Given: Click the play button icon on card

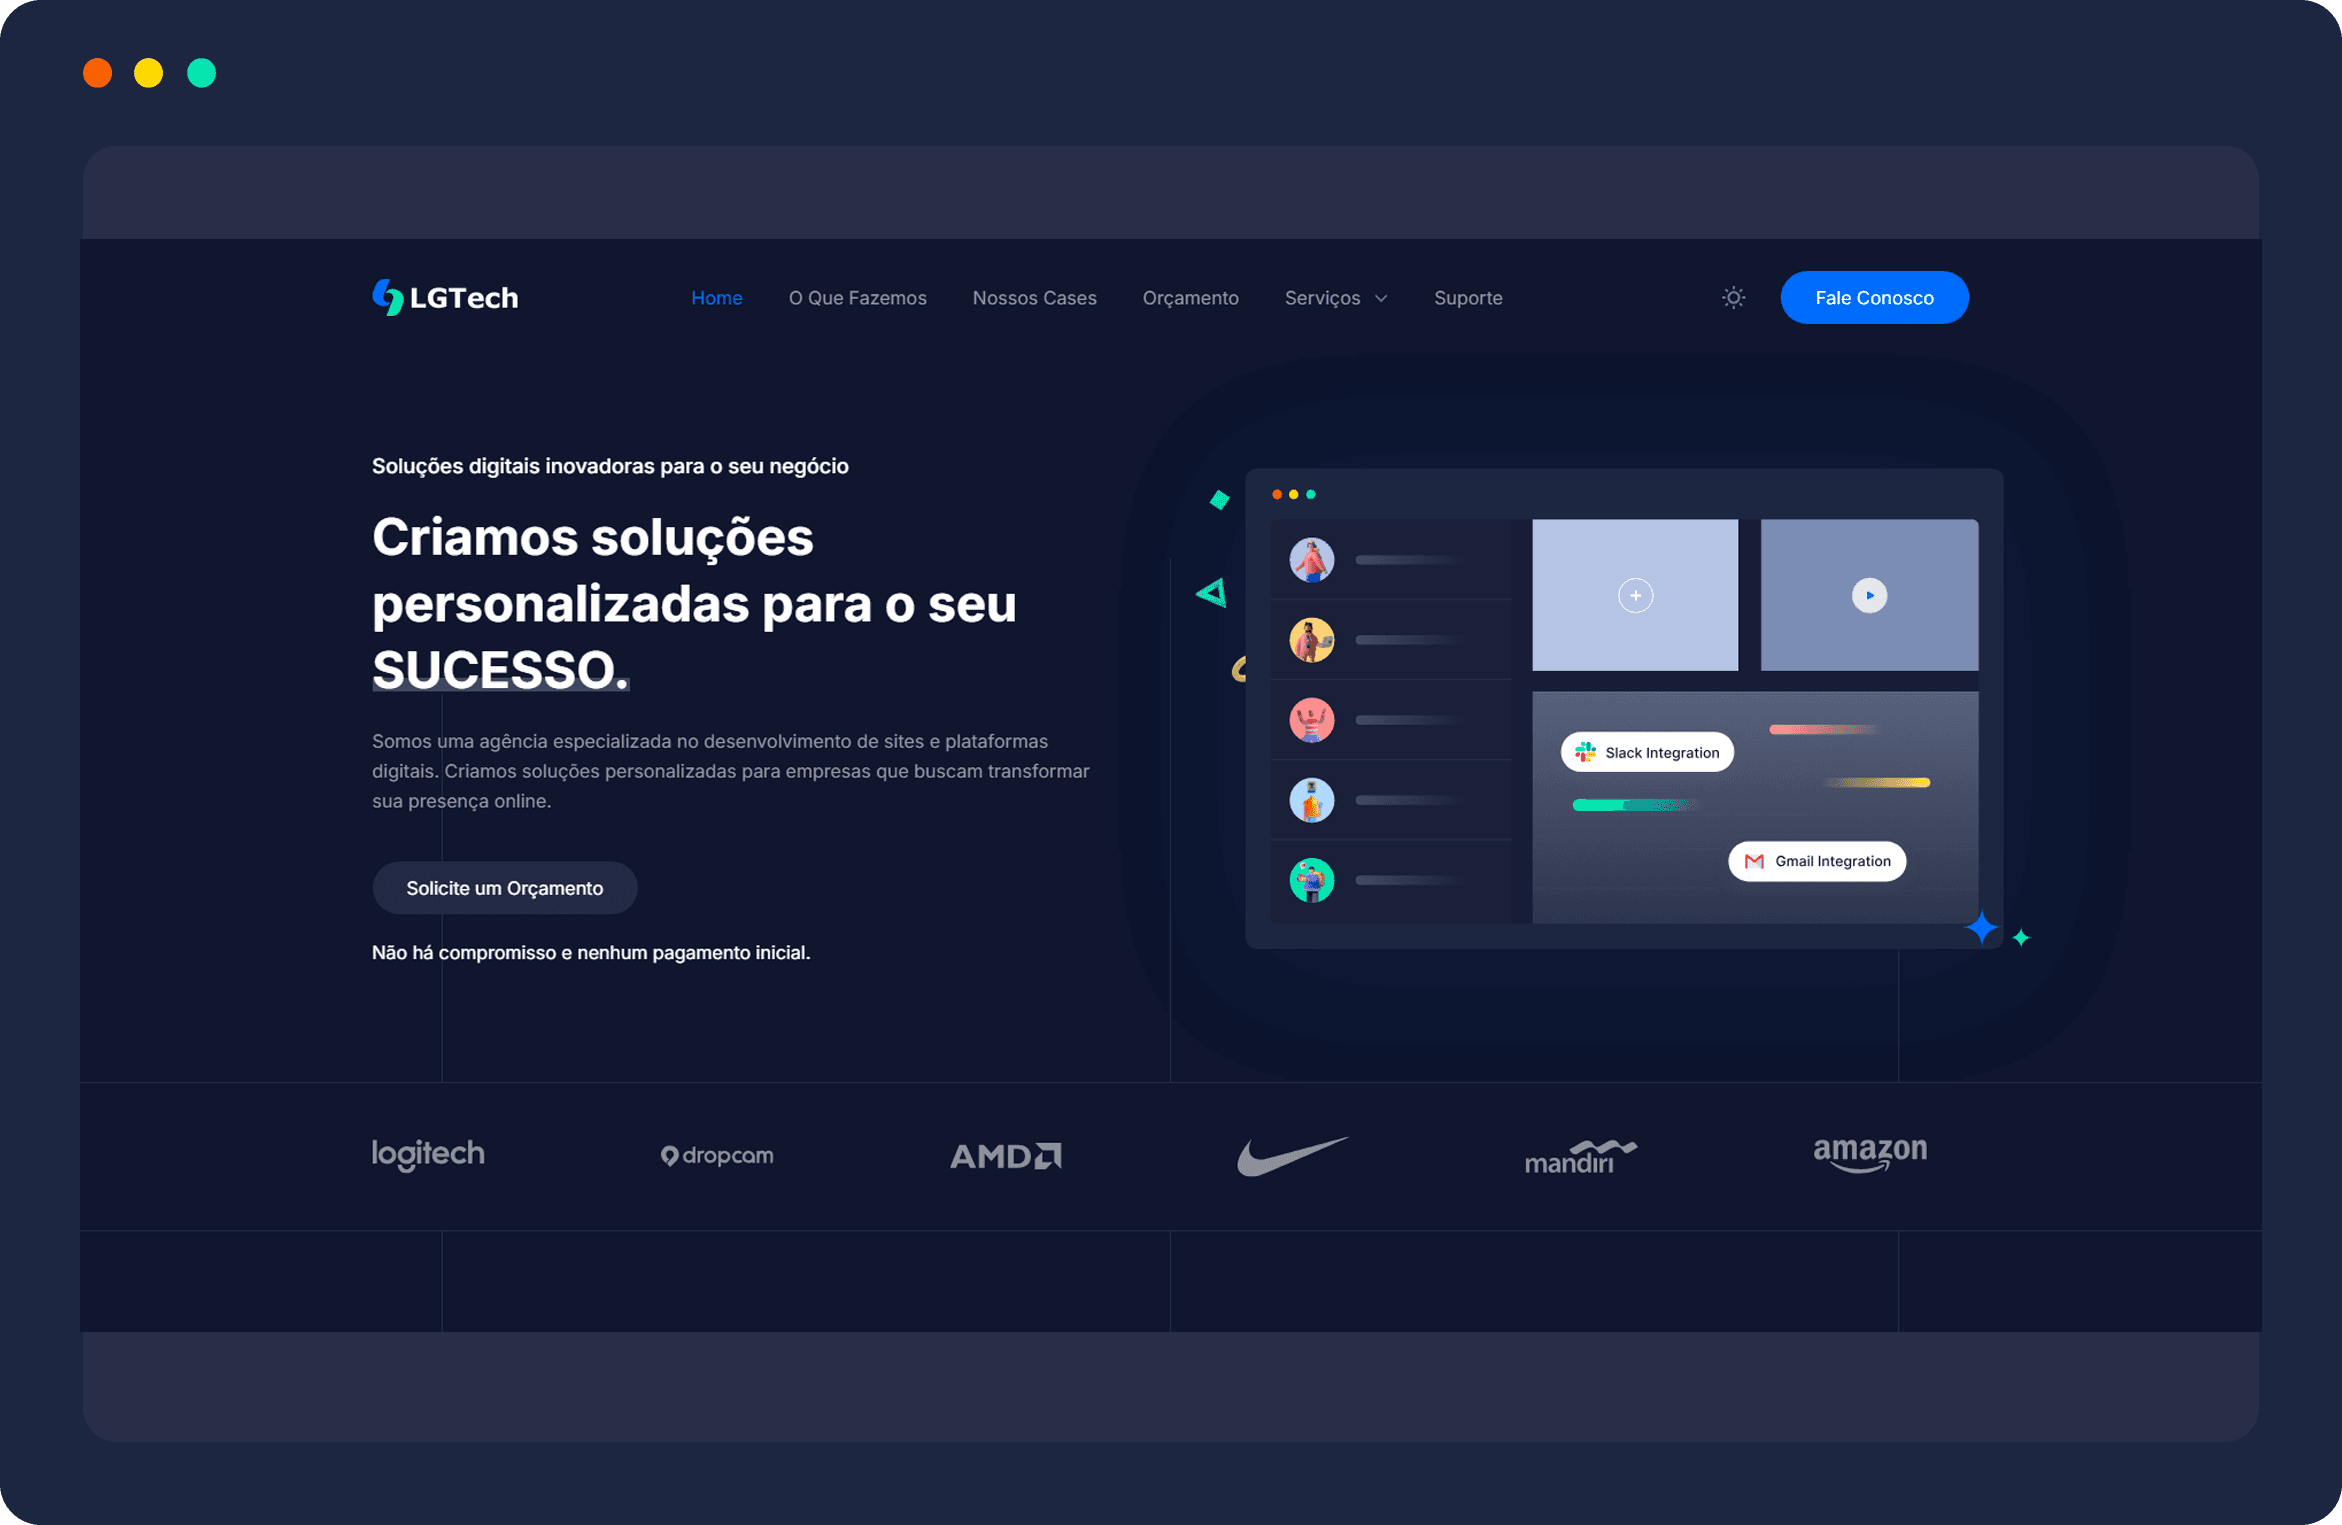Looking at the screenshot, I should 1871,596.
